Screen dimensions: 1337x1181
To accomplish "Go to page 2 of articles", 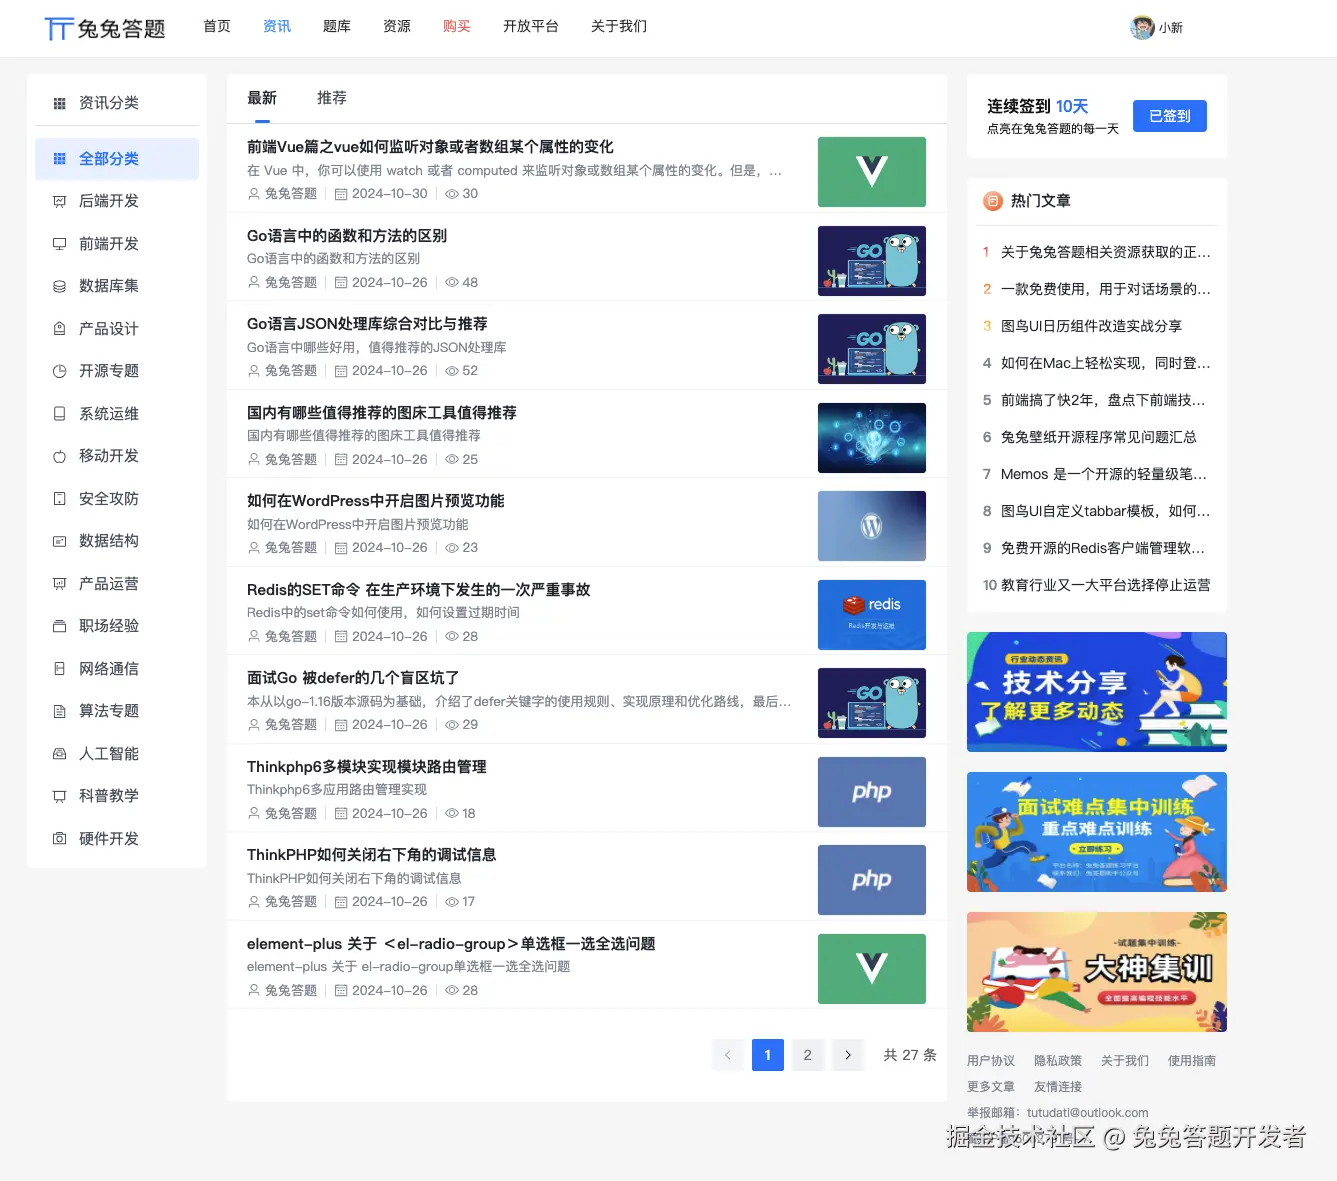I will 807,1054.
